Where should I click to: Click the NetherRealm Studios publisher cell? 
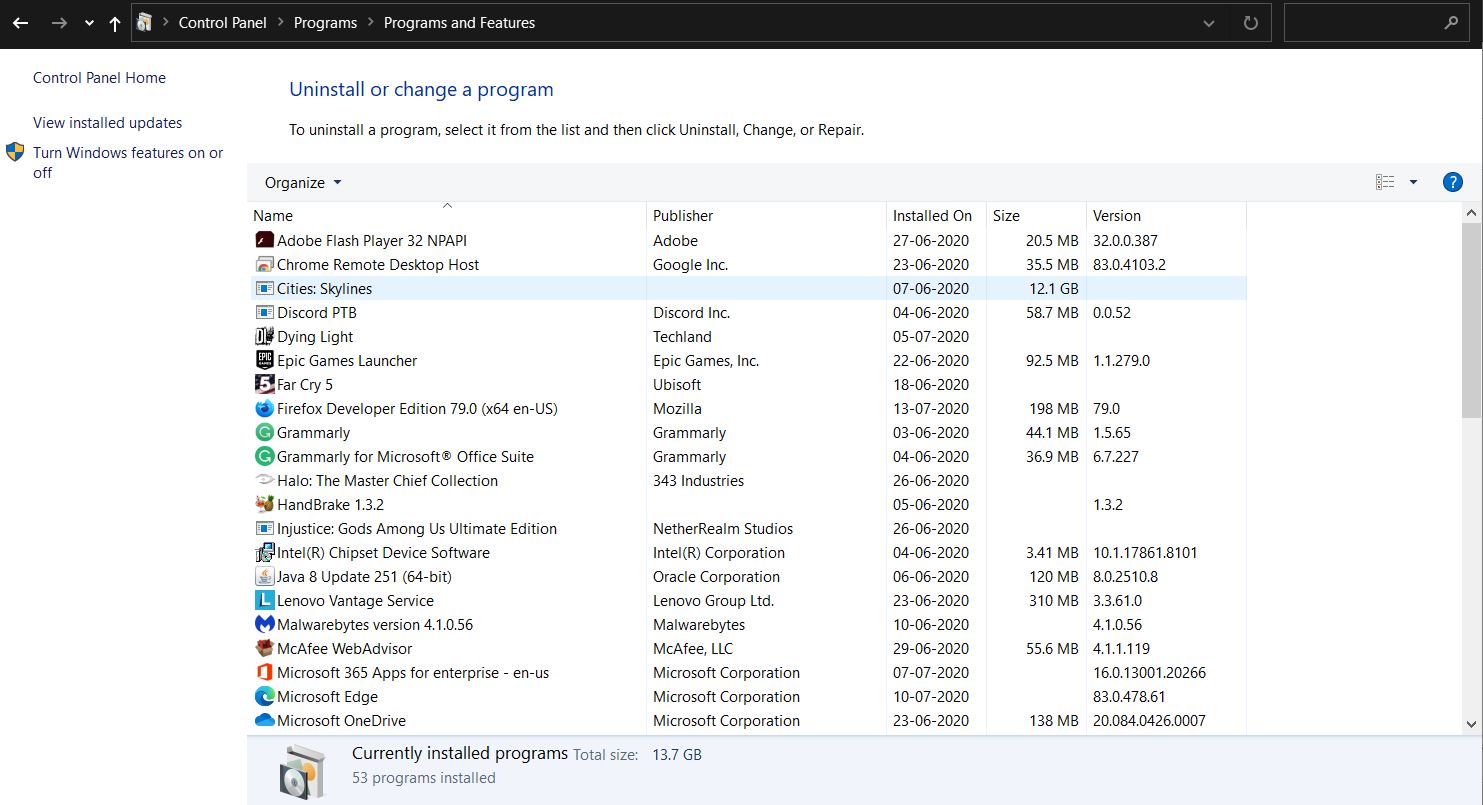point(723,528)
